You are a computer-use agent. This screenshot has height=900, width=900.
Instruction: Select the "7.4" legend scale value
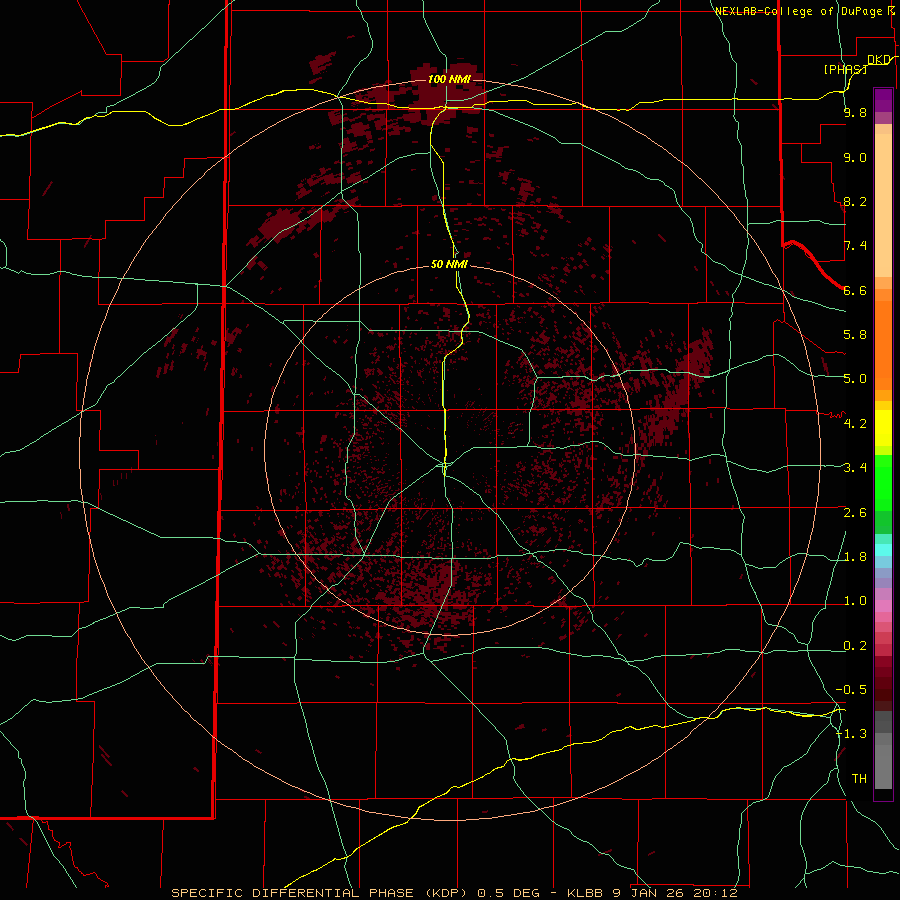pos(855,246)
